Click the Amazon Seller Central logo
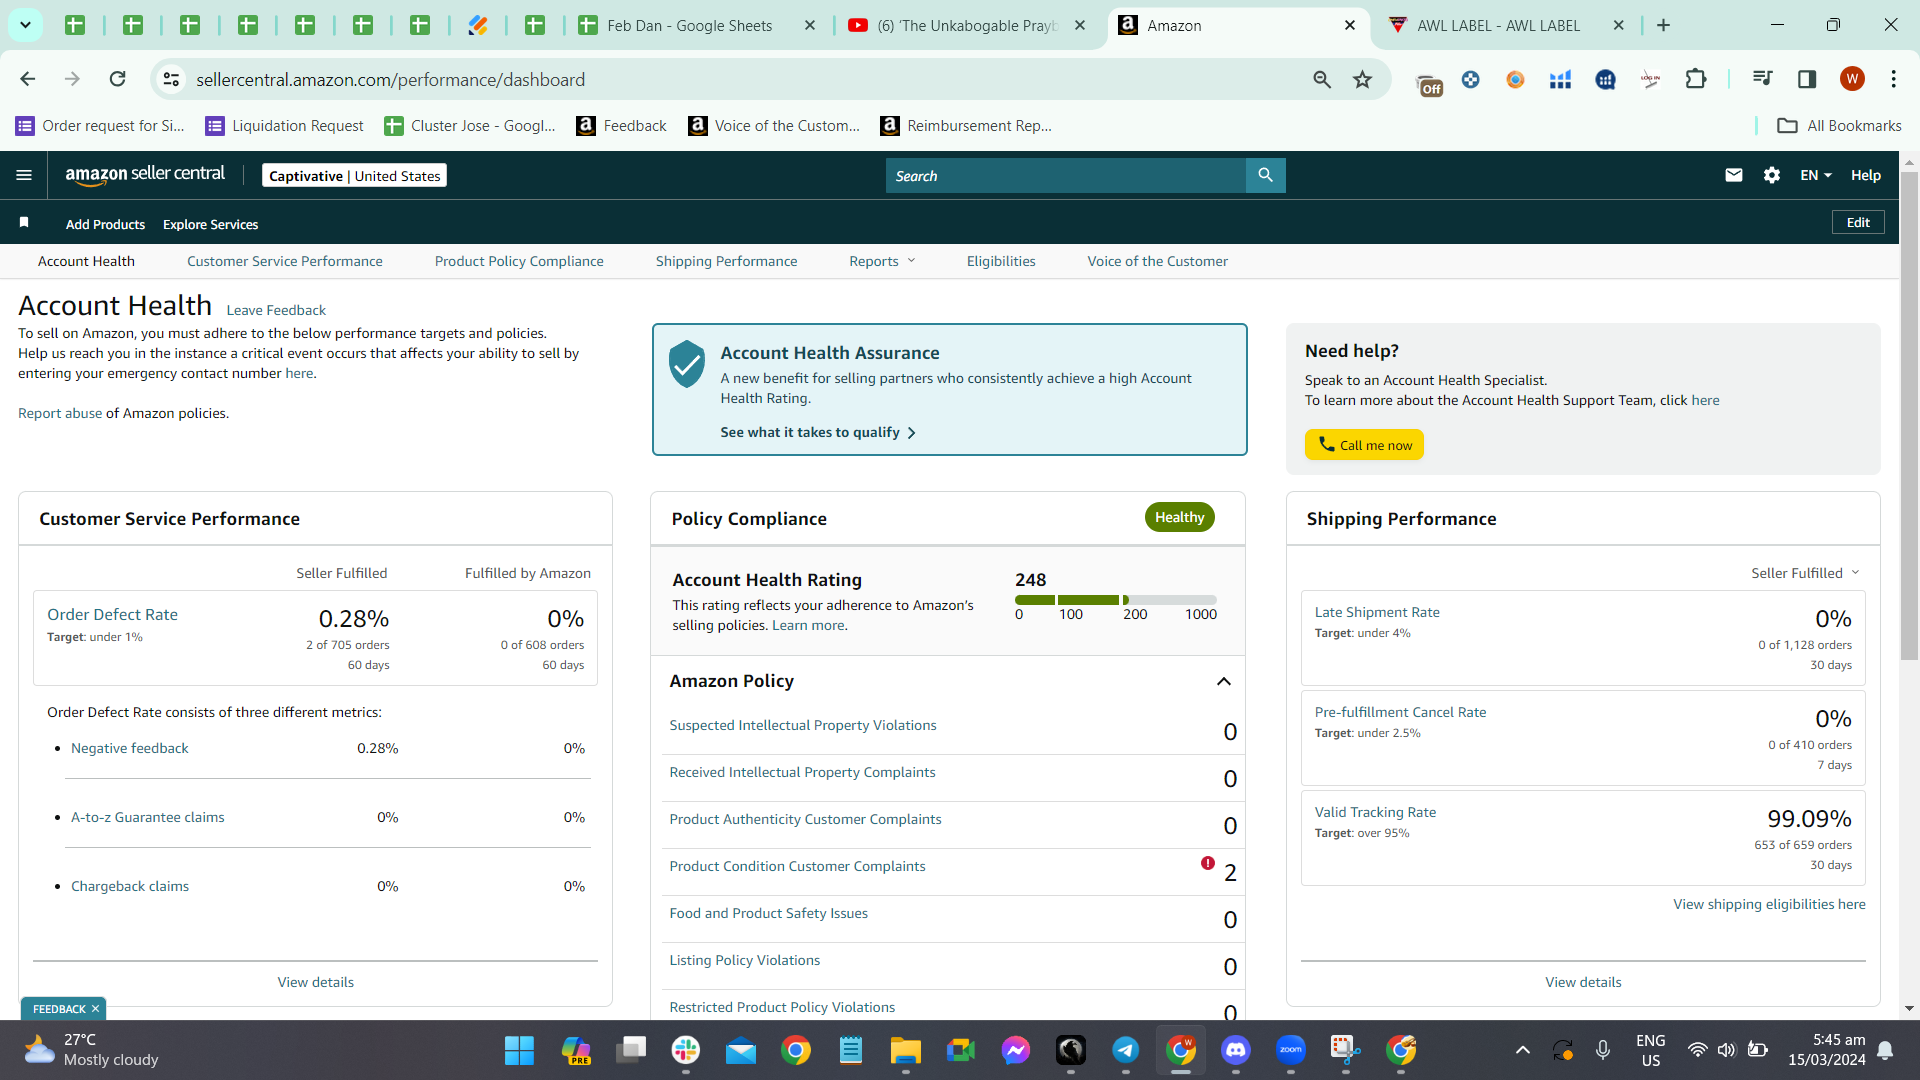This screenshot has height=1080, width=1920. (145, 175)
